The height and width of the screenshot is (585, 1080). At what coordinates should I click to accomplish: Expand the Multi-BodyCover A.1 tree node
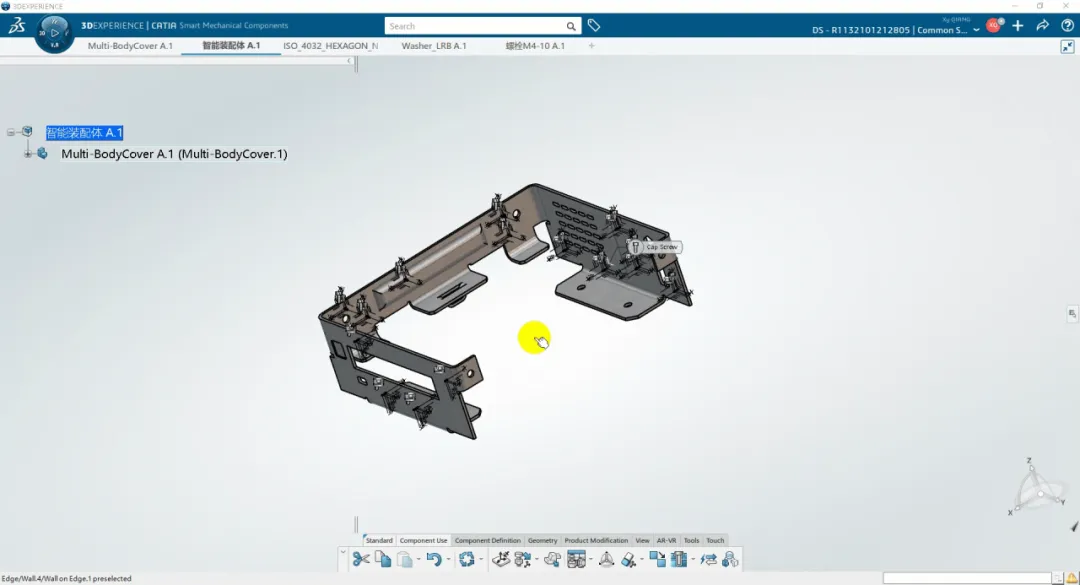[x=28, y=154]
